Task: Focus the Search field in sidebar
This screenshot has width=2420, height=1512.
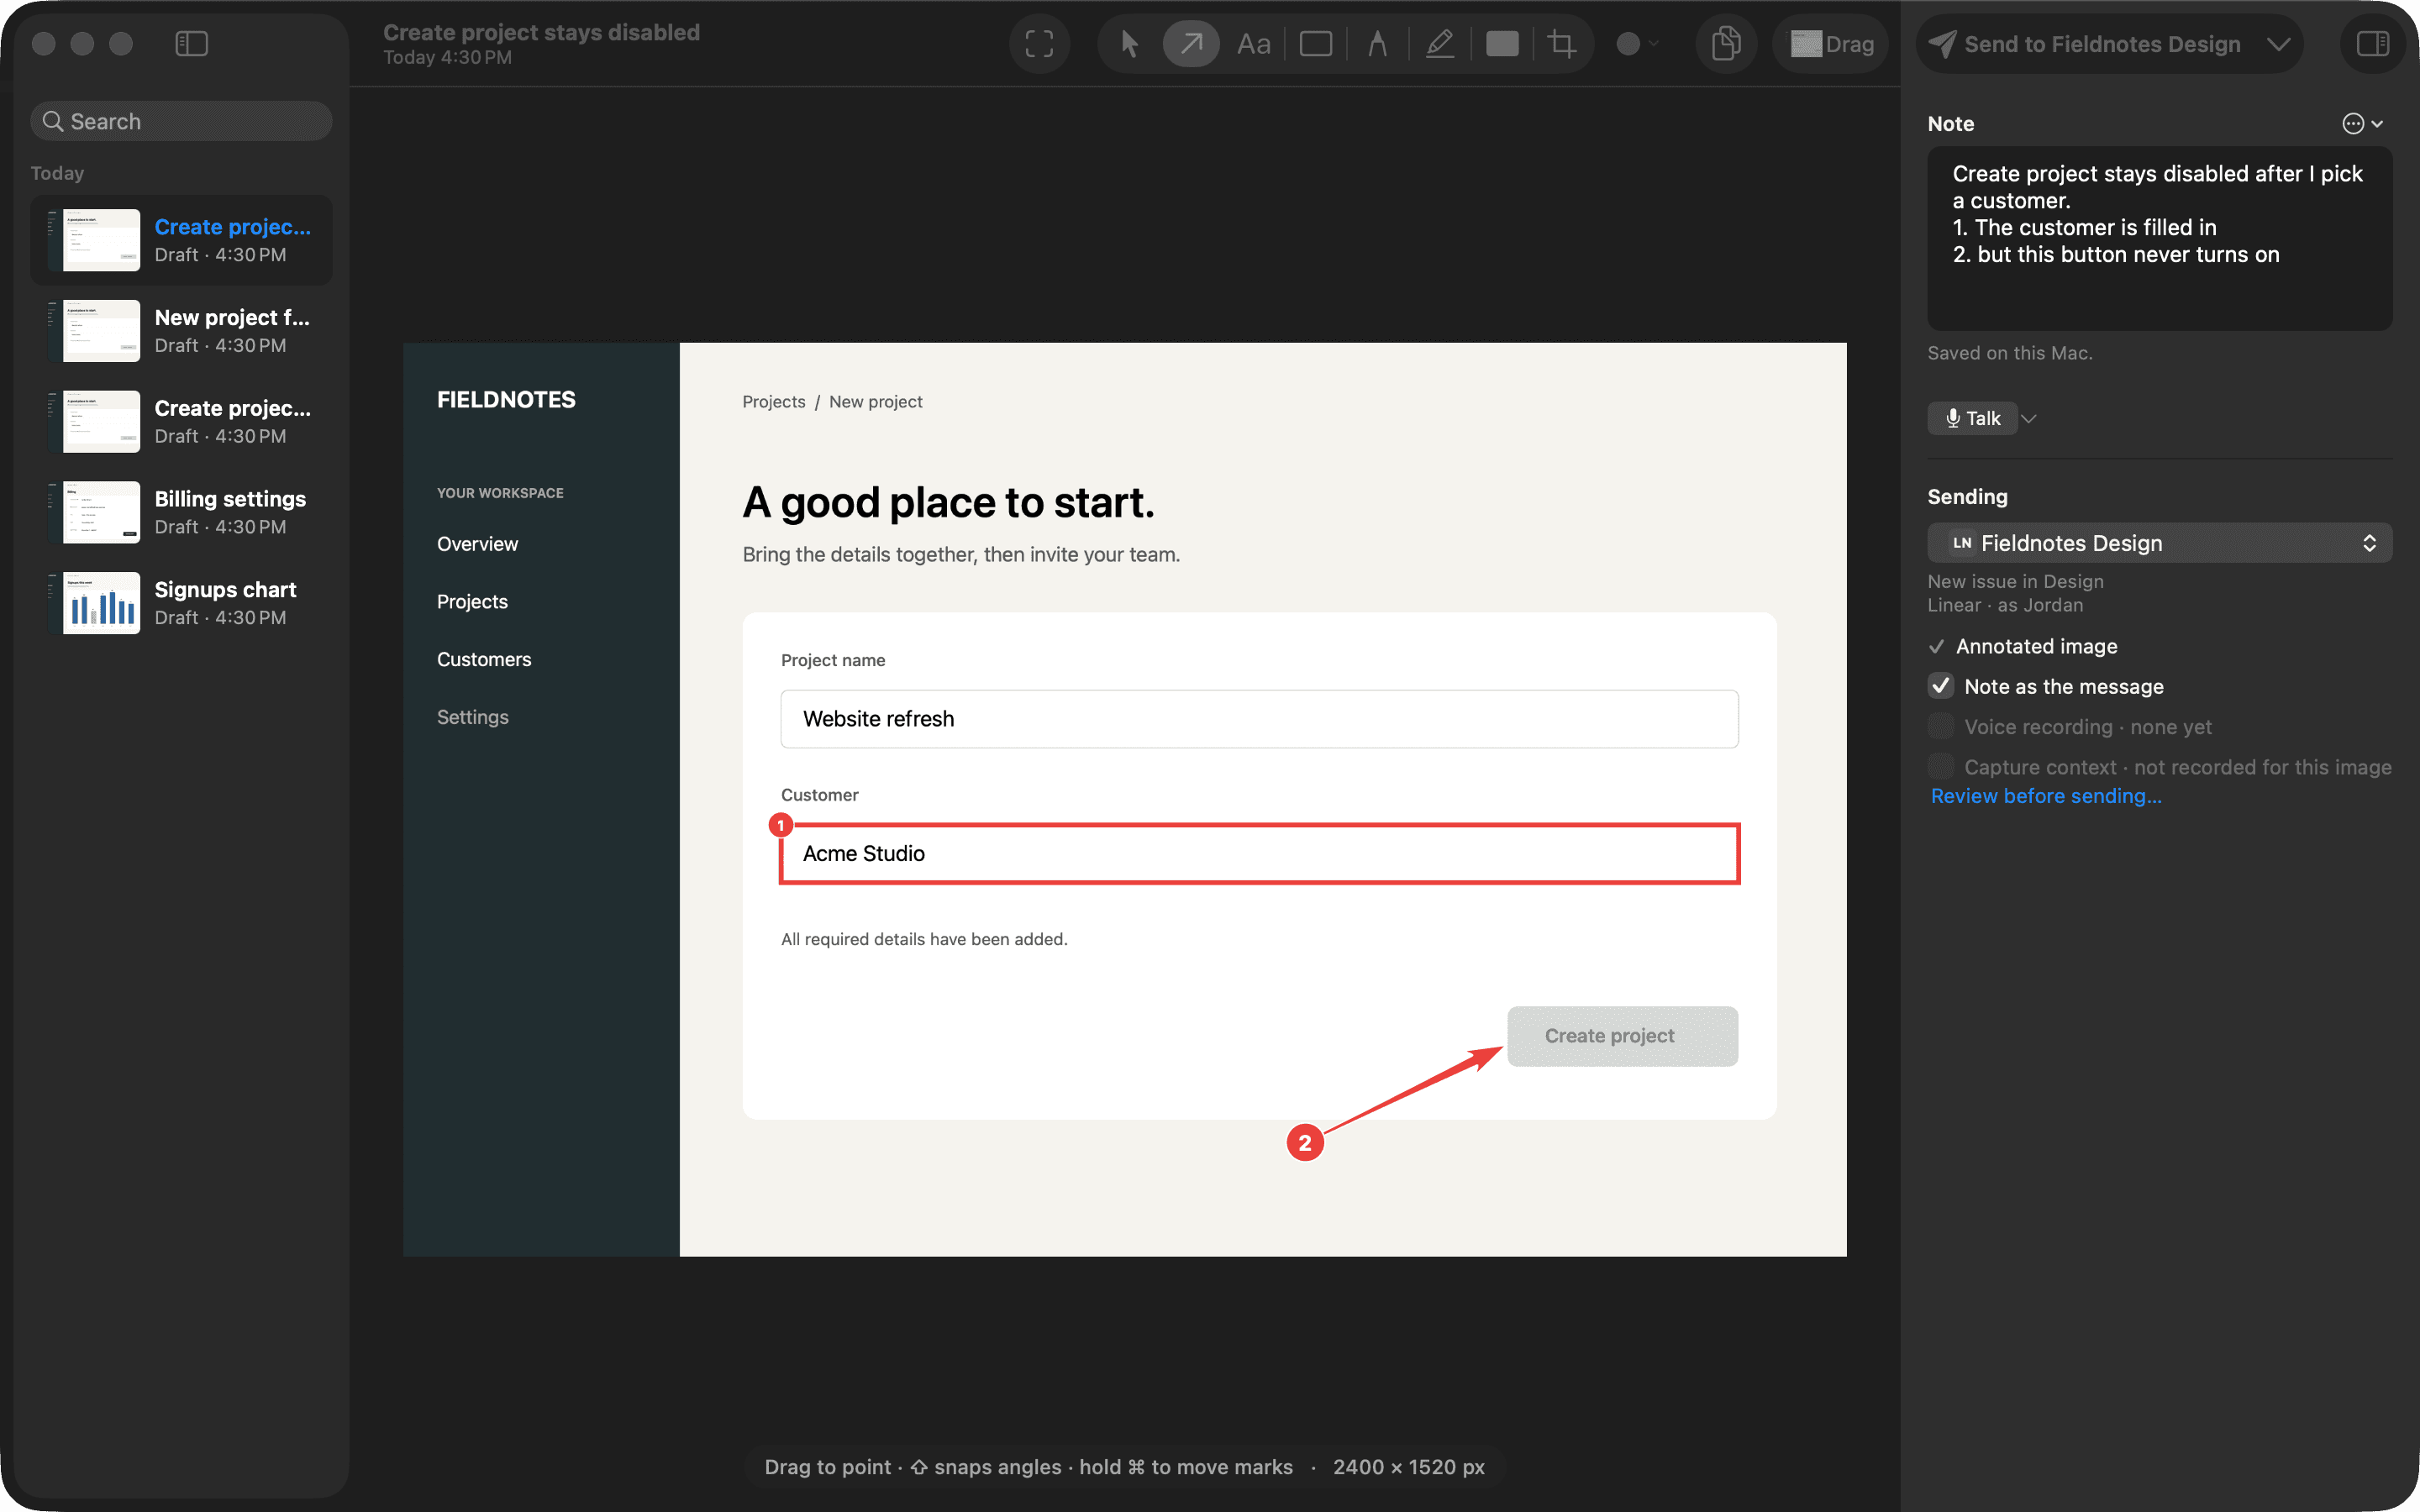Action: pos(181,121)
